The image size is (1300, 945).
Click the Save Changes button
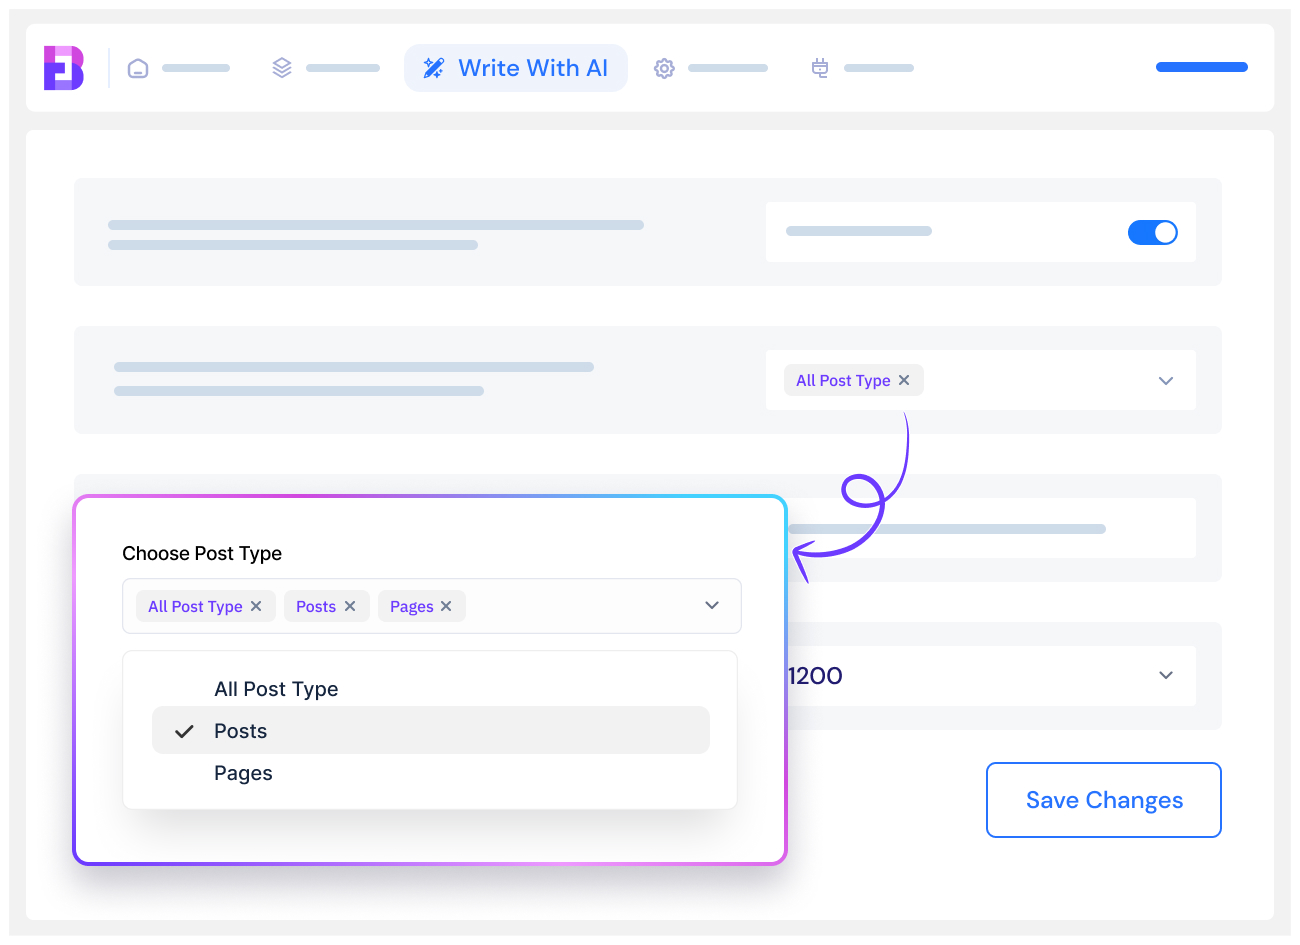point(1103,799)
